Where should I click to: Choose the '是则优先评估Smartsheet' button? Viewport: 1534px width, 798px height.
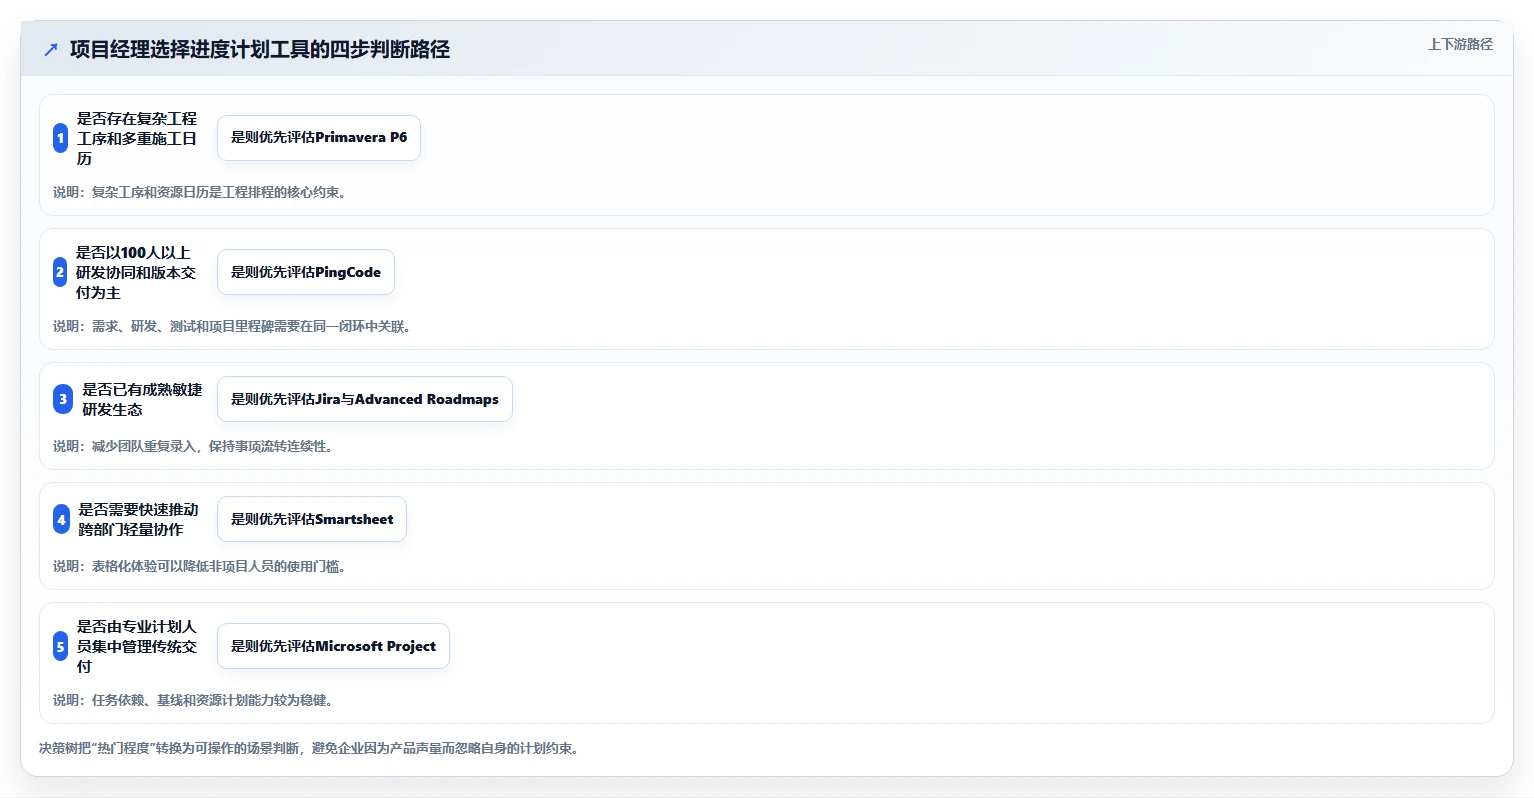tap(312, 519)
